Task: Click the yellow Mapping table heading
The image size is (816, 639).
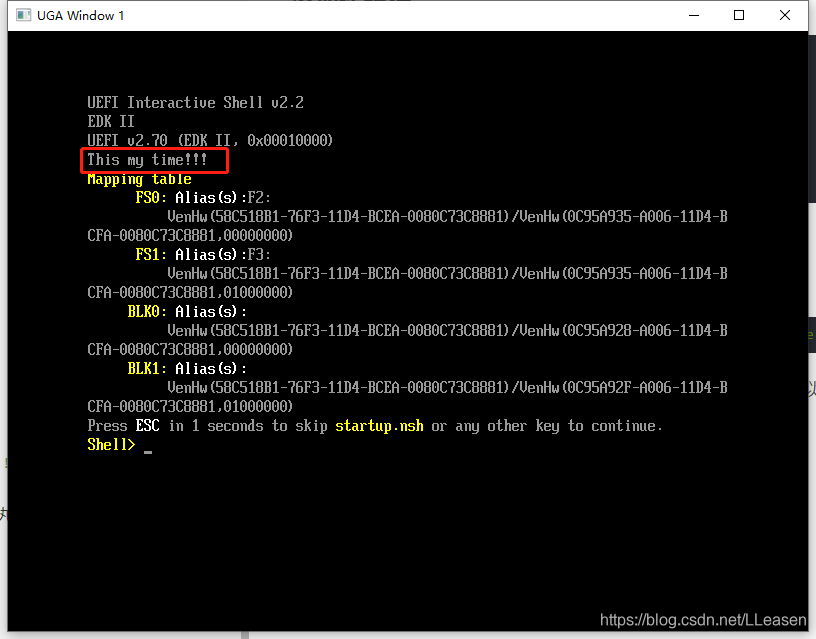Action: point(140,179)
